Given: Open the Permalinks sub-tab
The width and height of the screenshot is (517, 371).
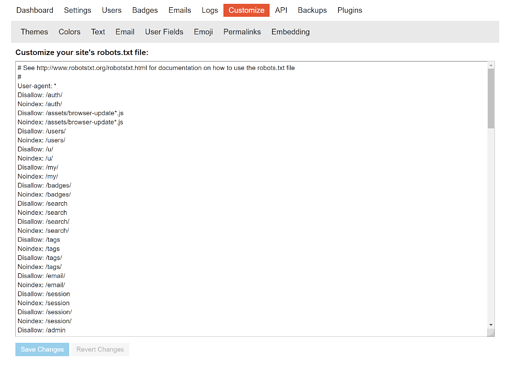Looking at the screenshot, I should tap(242, 32).
